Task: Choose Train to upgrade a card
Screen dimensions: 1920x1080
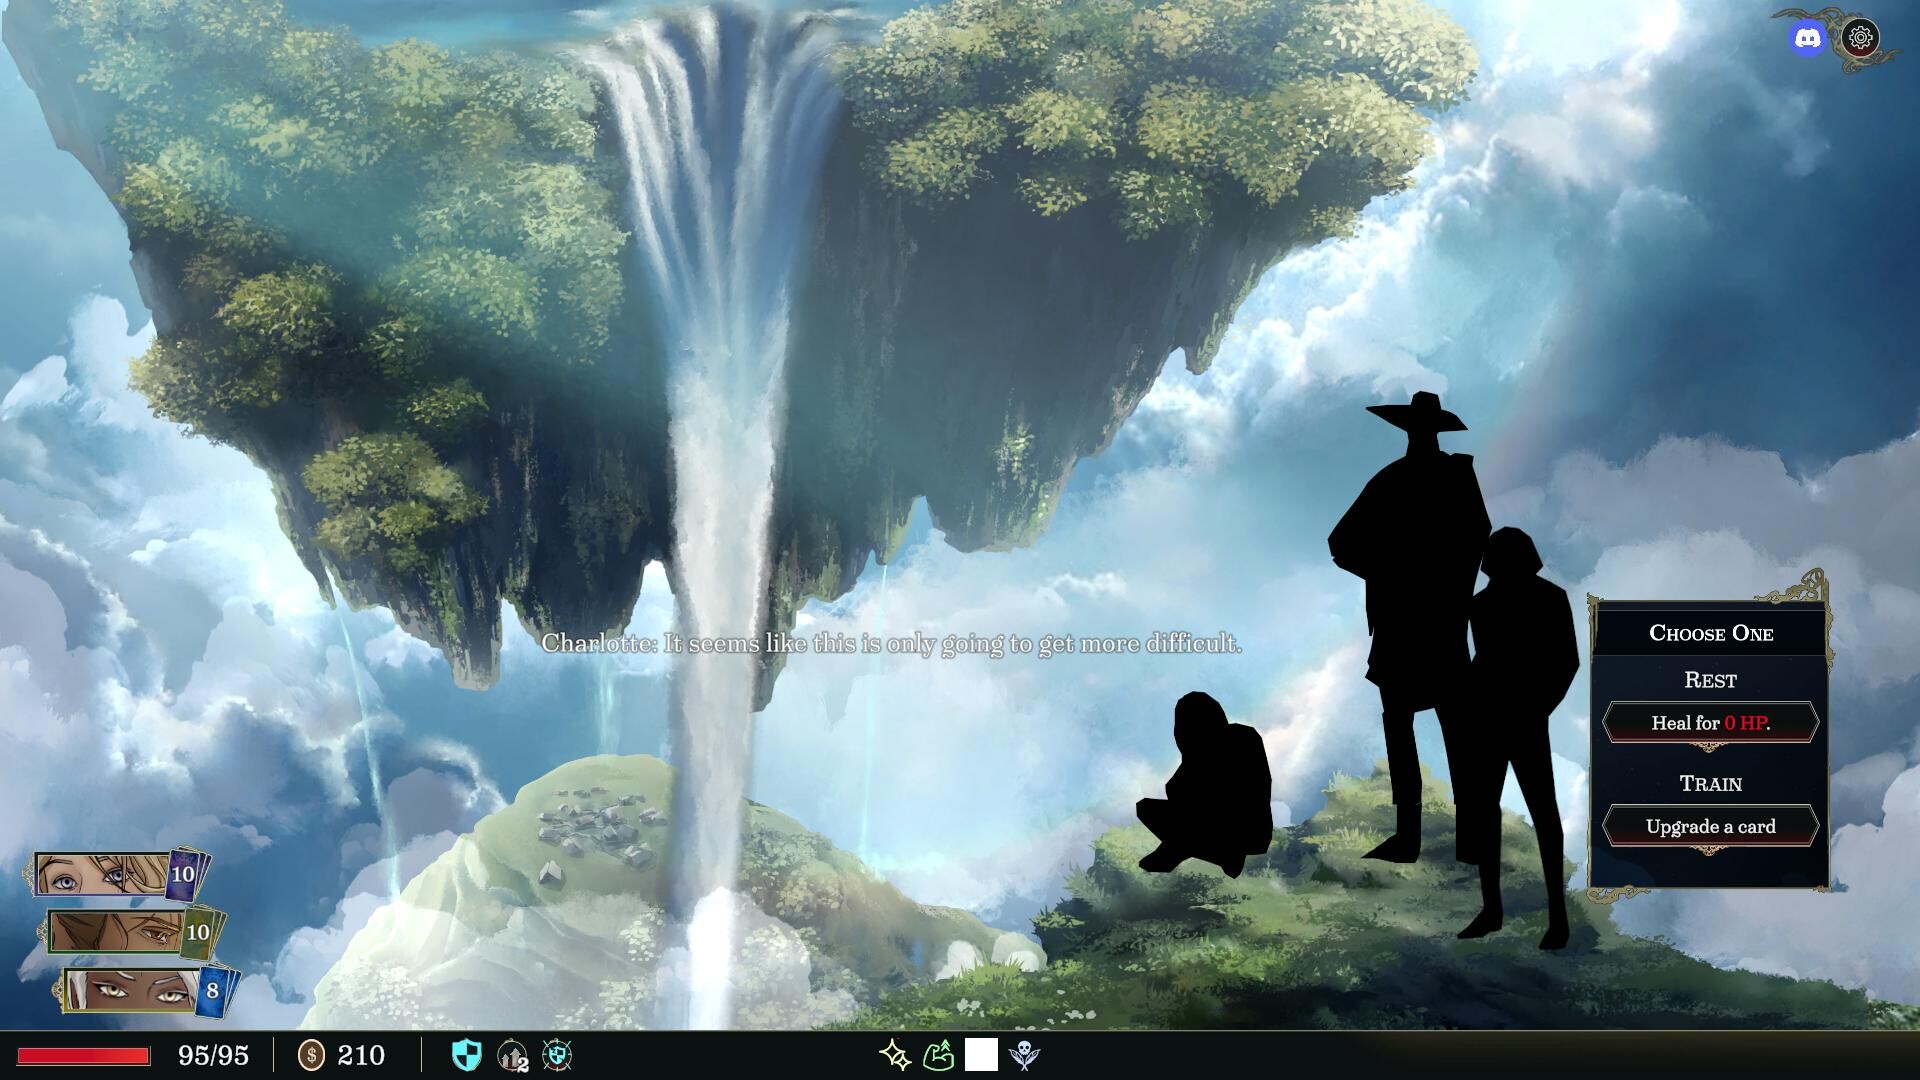Action: tap(1710, 827)
